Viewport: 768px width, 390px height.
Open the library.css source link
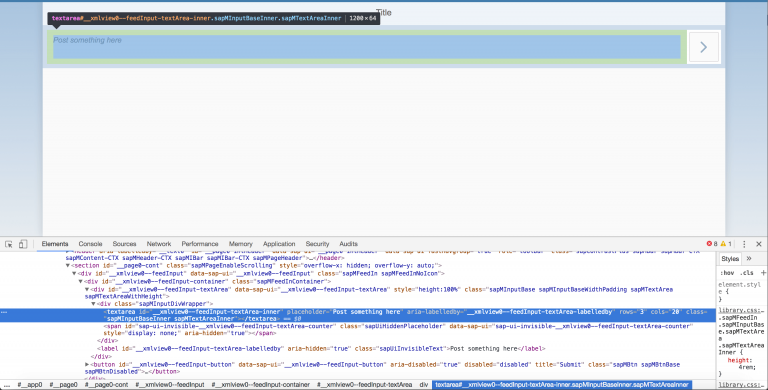click(740, 310)
